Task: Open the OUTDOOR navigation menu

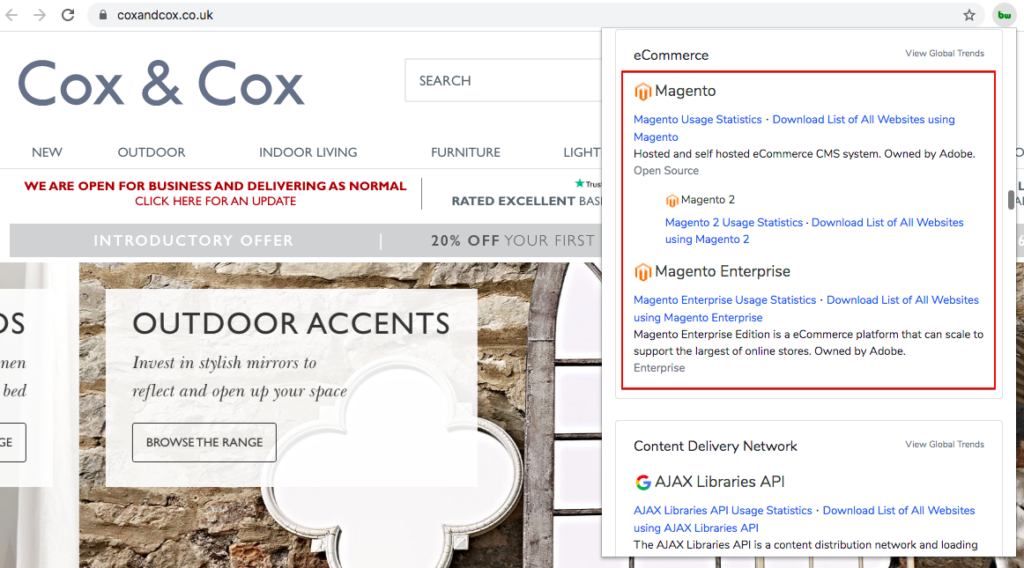Action: 151,152
